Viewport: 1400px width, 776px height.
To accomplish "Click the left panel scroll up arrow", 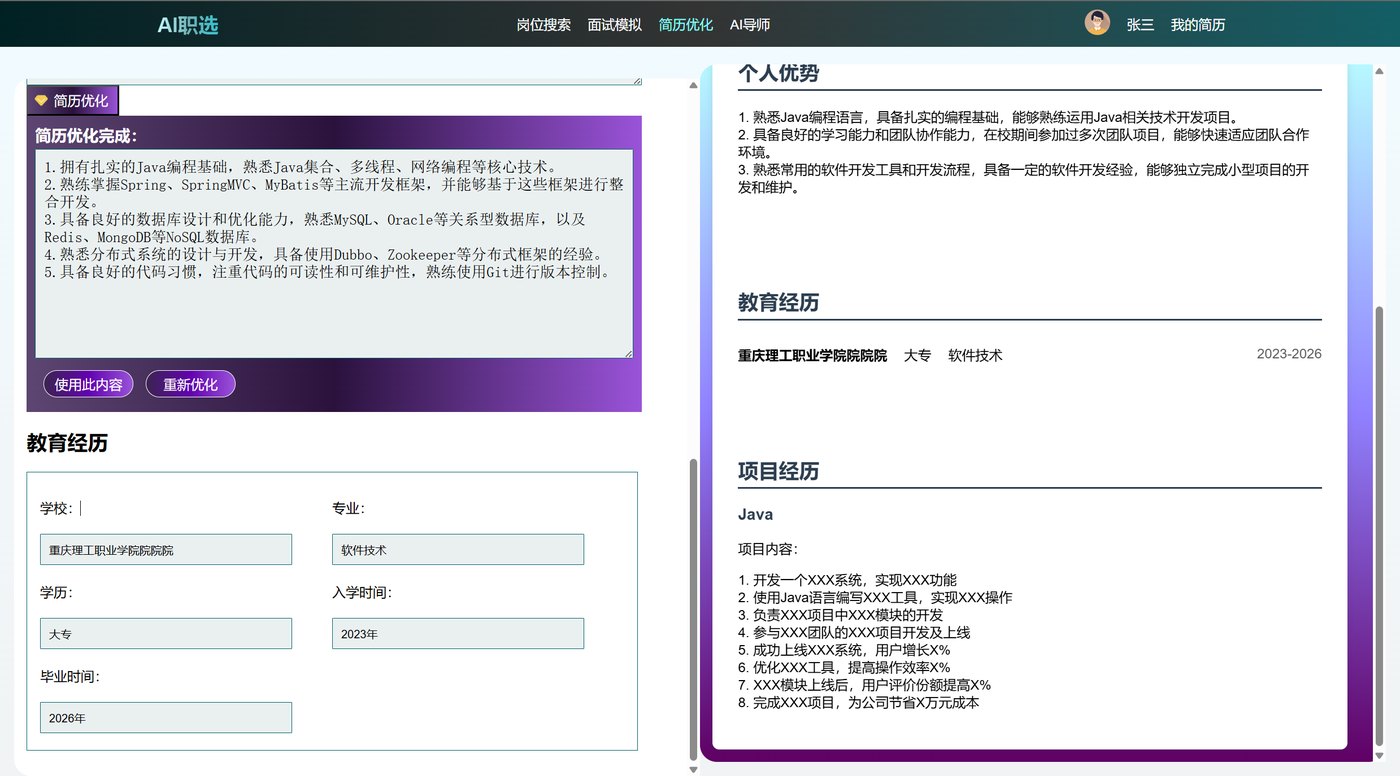I will (x=694, y=86).
